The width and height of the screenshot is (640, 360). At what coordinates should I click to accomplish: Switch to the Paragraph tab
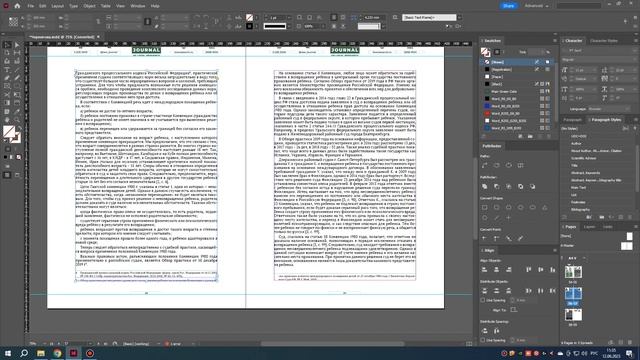point(572,120)
